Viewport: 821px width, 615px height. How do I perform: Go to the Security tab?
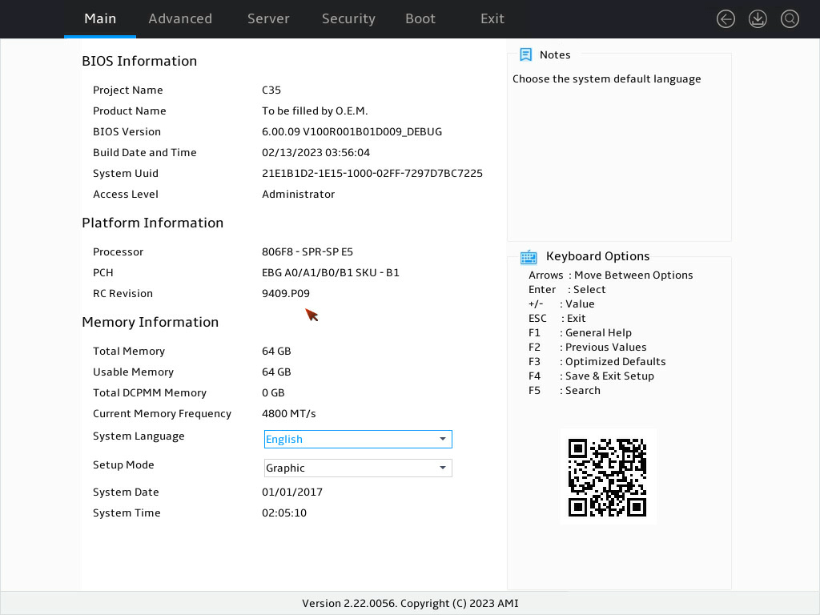(x=348, y=19)
